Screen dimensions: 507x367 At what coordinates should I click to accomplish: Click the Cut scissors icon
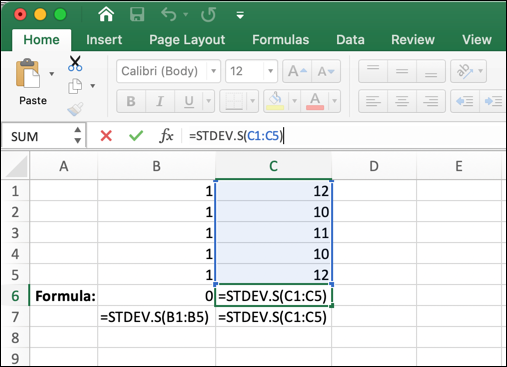pos(75,63)
